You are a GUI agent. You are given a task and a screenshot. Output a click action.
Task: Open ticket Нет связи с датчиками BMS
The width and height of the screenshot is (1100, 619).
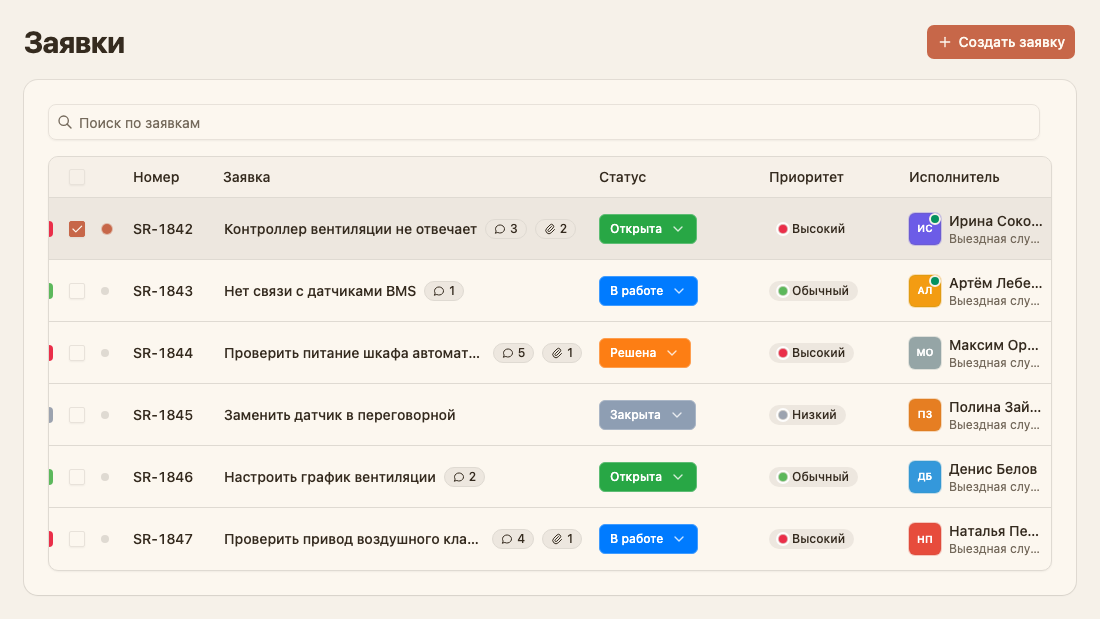pos(320,291)
